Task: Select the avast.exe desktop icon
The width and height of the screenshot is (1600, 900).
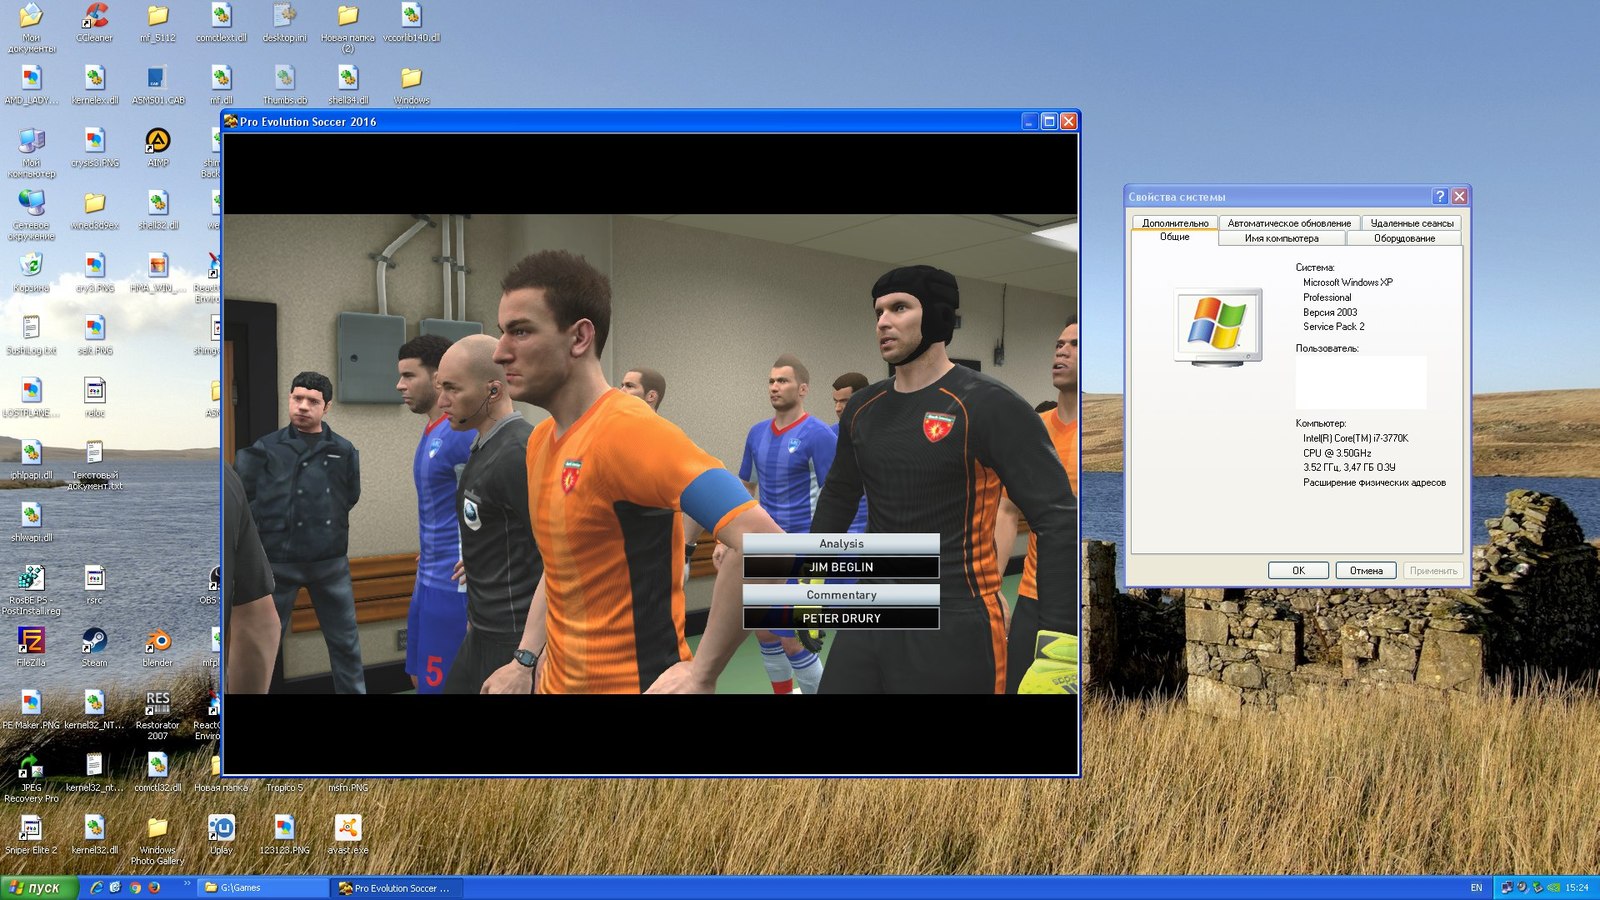Action: (347, 829)
